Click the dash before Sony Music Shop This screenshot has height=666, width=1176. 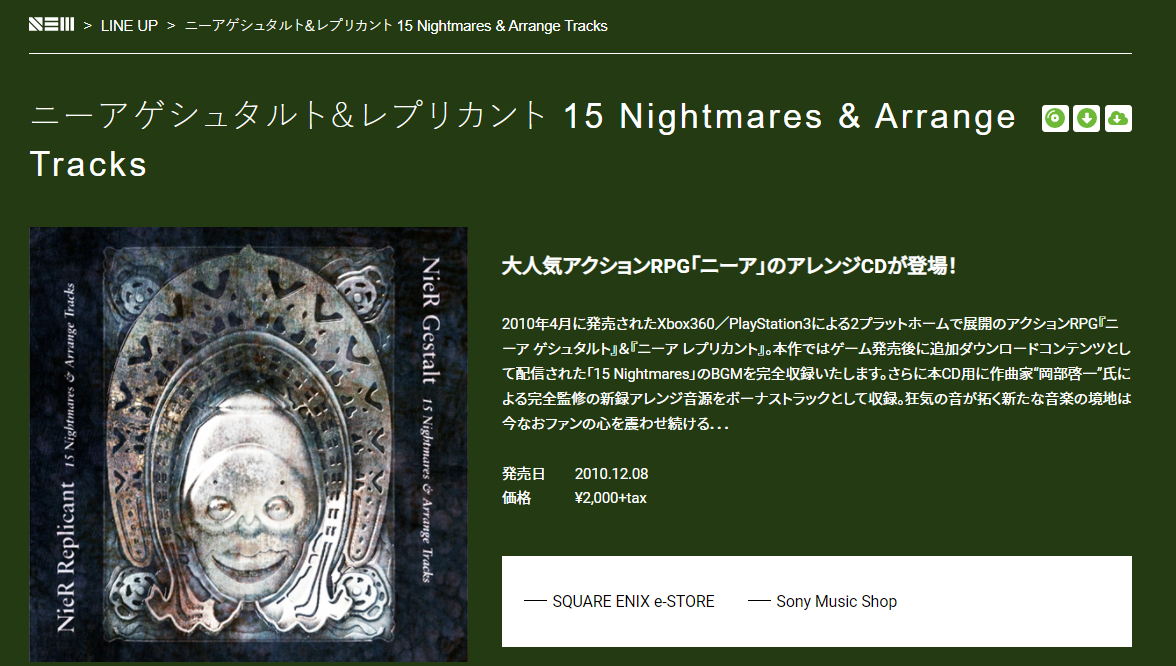click(759, 601)
